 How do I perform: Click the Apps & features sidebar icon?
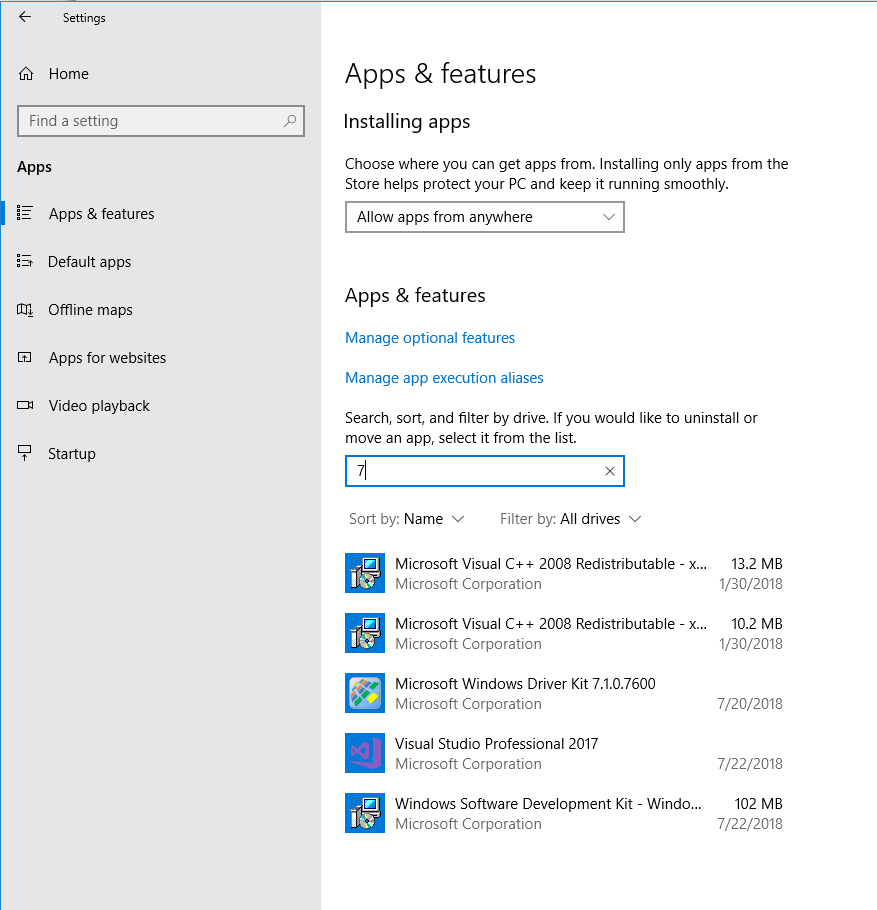[x=25, y=214]
